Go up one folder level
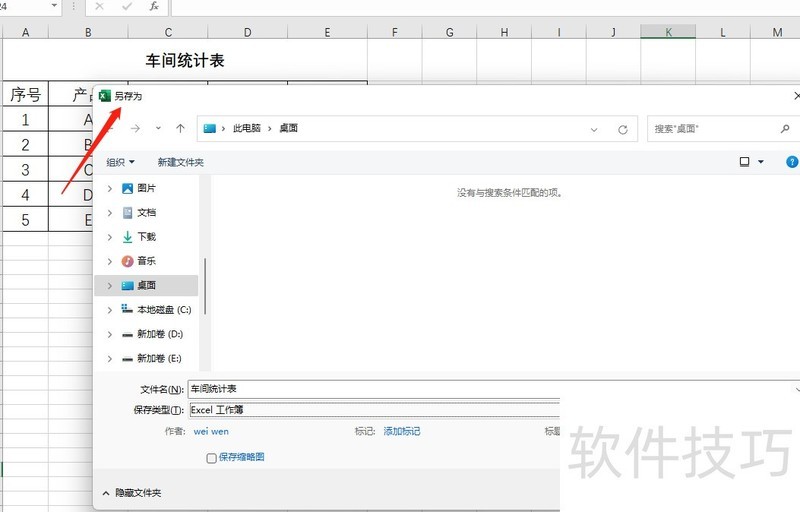800x512 pixels. 180,129
